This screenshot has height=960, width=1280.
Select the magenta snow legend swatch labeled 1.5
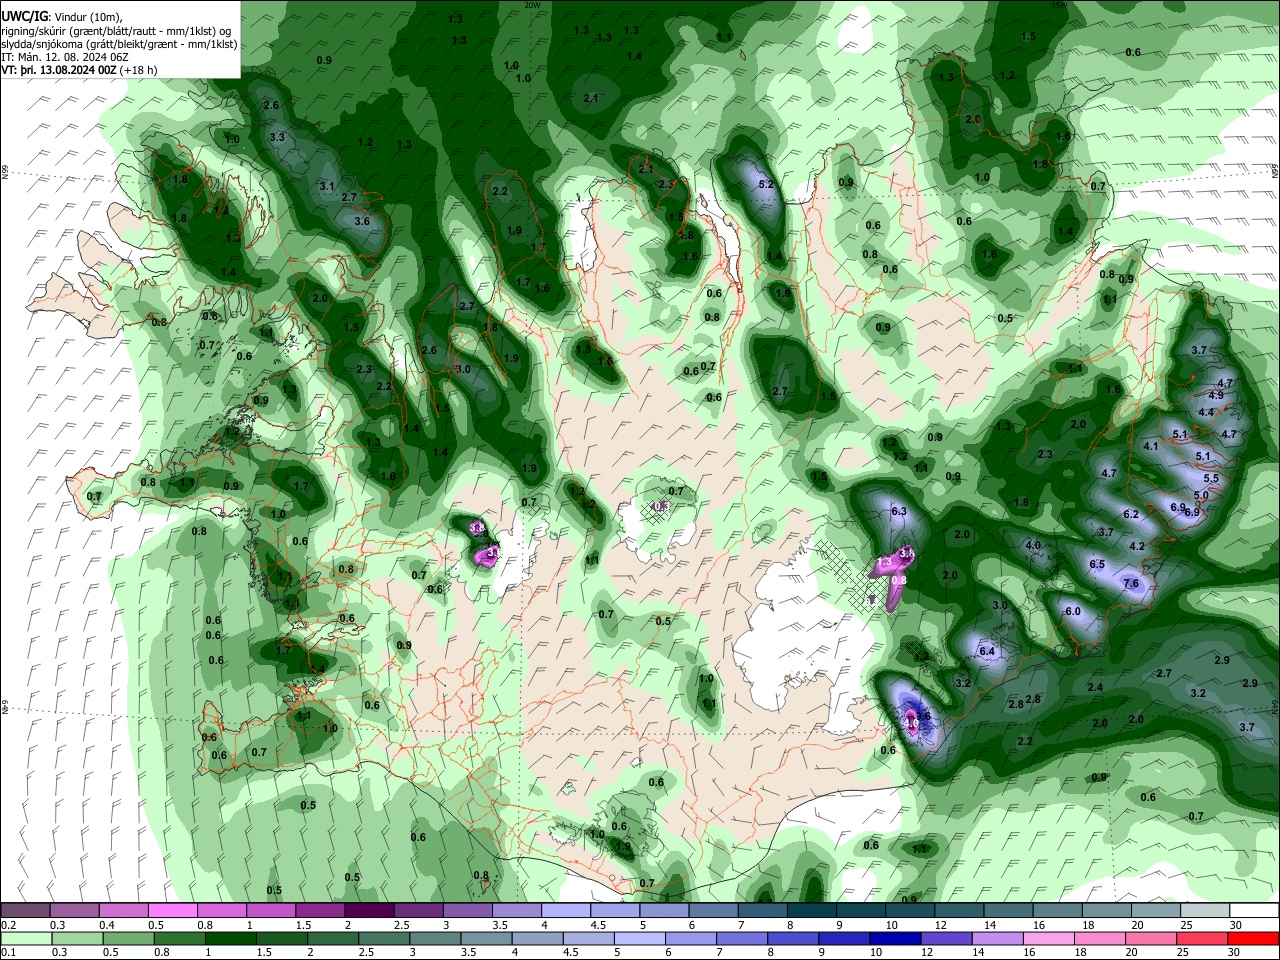tap(319, 911)
